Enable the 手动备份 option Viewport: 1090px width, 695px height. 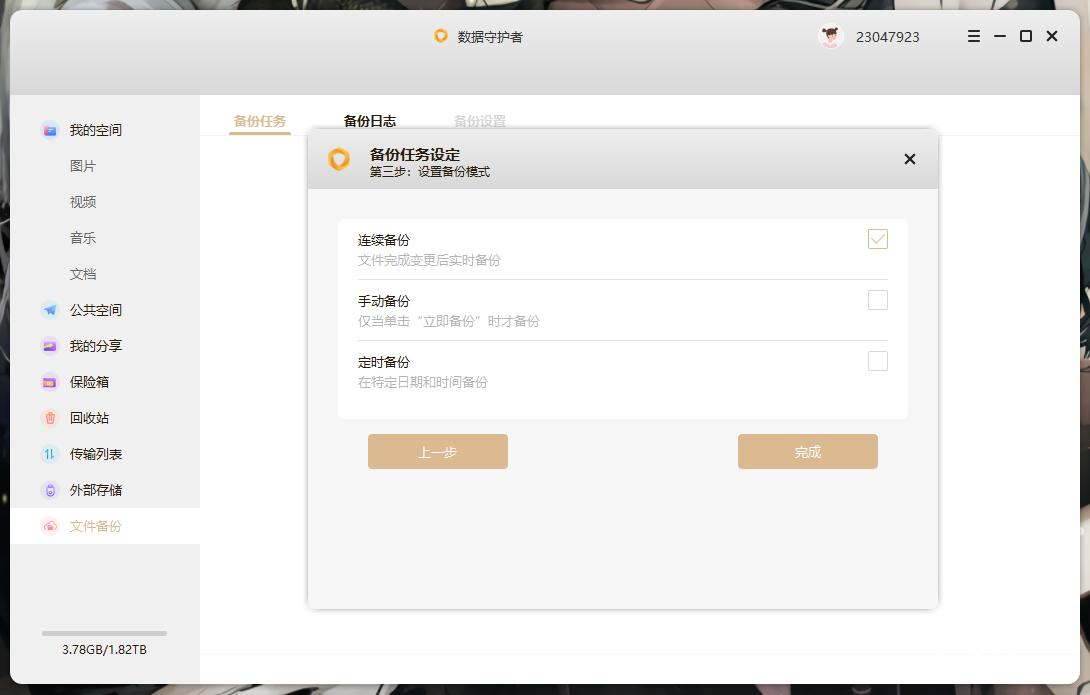[x=878, y=300]
